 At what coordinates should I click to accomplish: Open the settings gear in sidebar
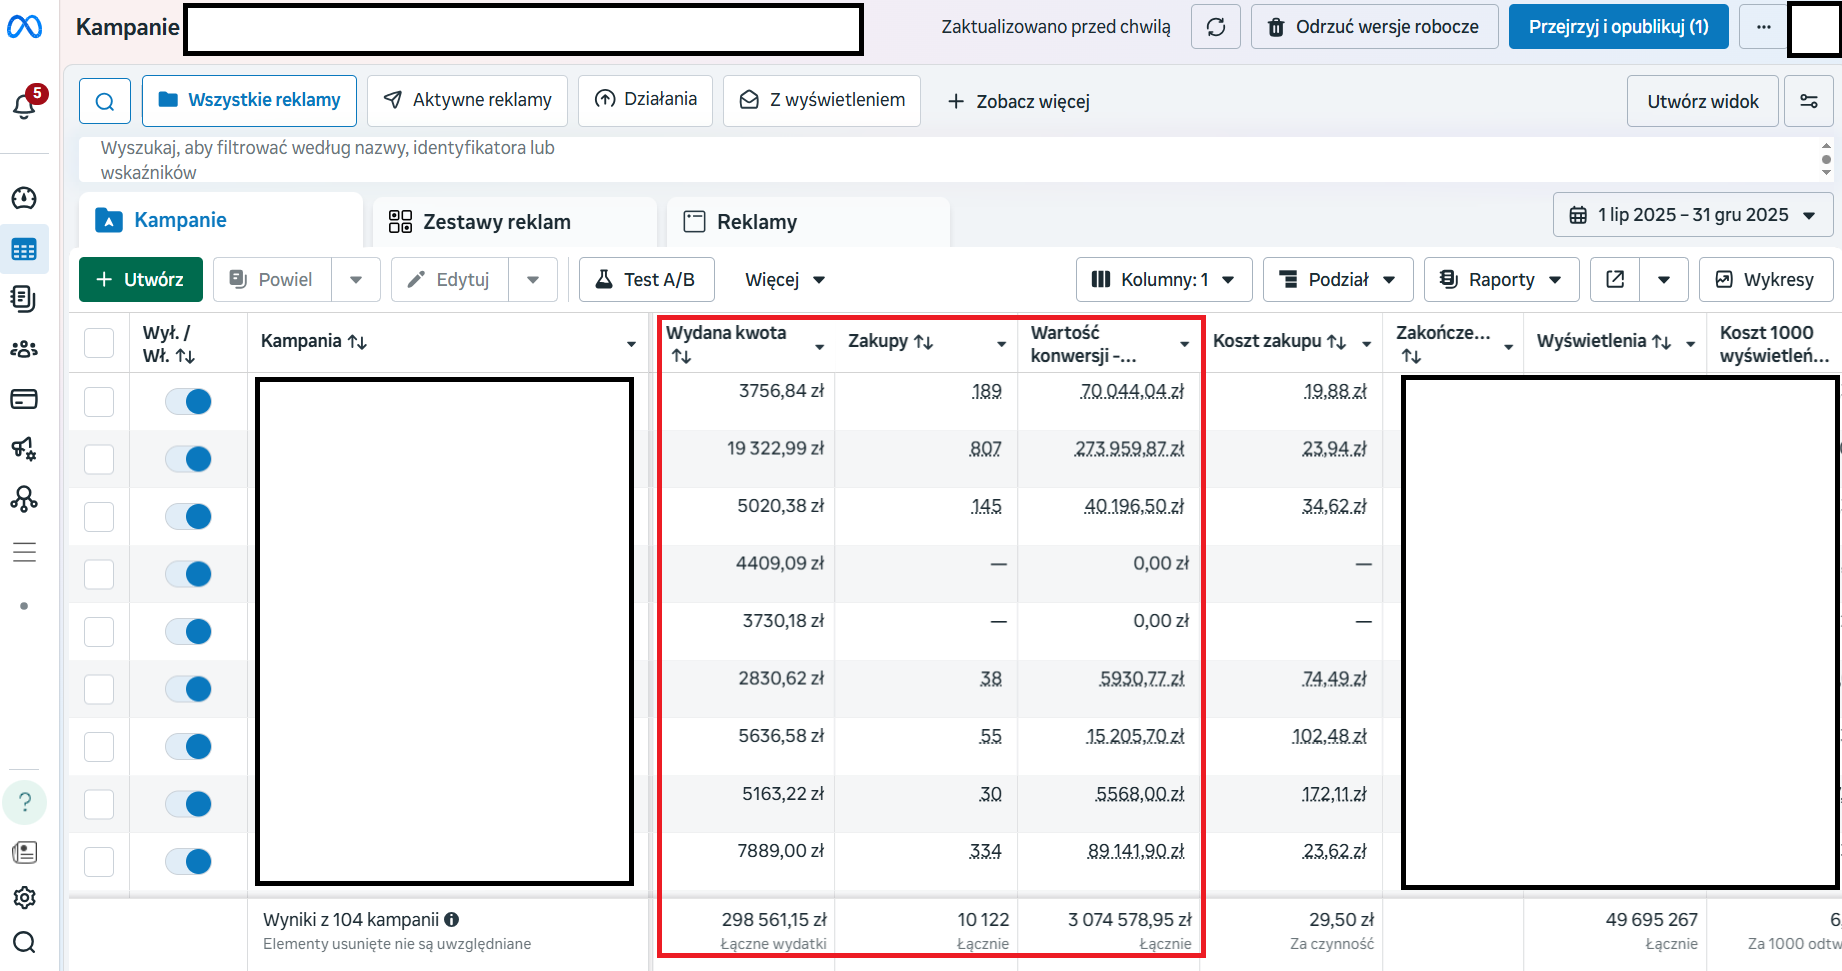pos(24,897)
